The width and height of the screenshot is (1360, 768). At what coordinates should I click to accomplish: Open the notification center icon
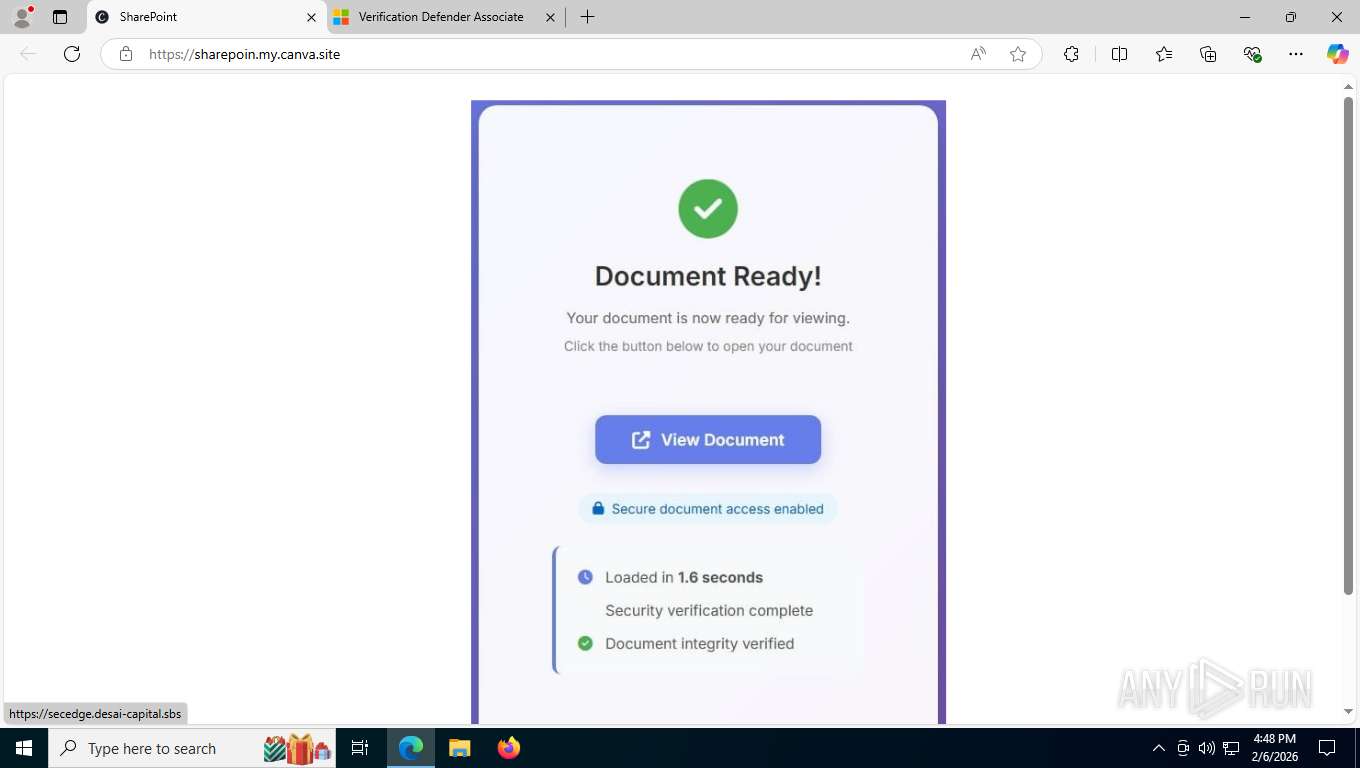pos(1327,748)
